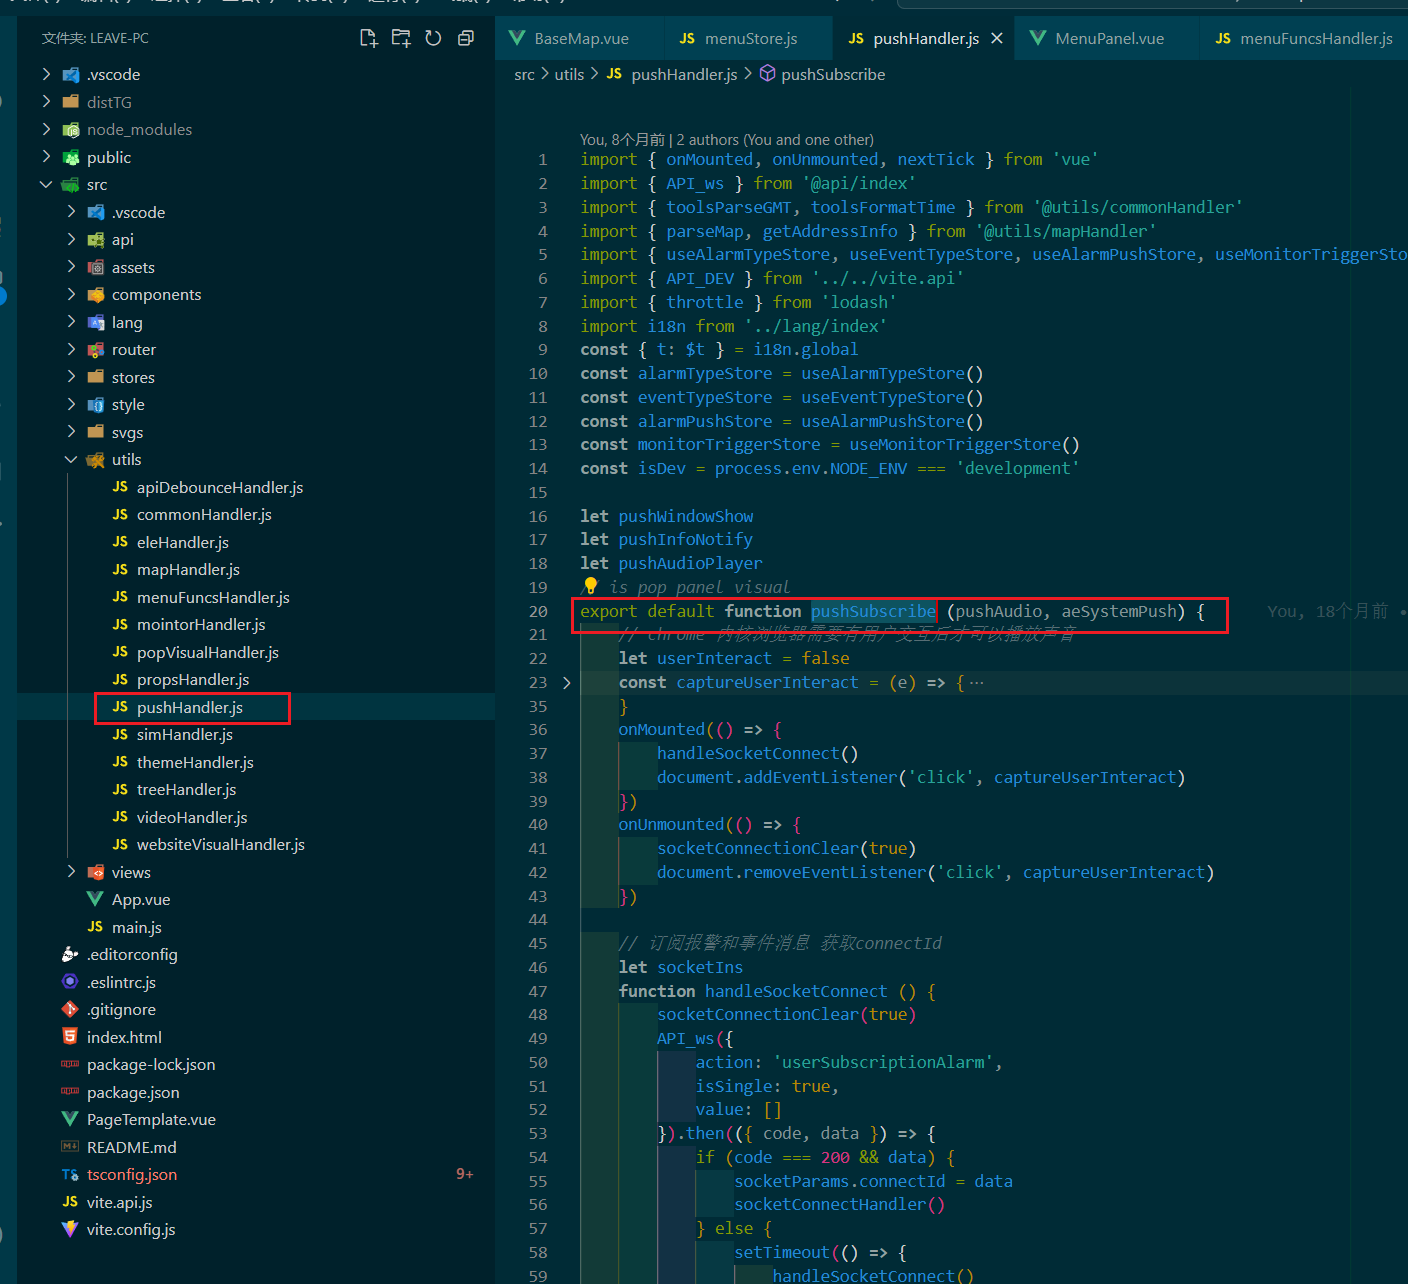Open index.html in the file tree
The width and height of the screenshot is (1408, 1284).
point(124,1037)
